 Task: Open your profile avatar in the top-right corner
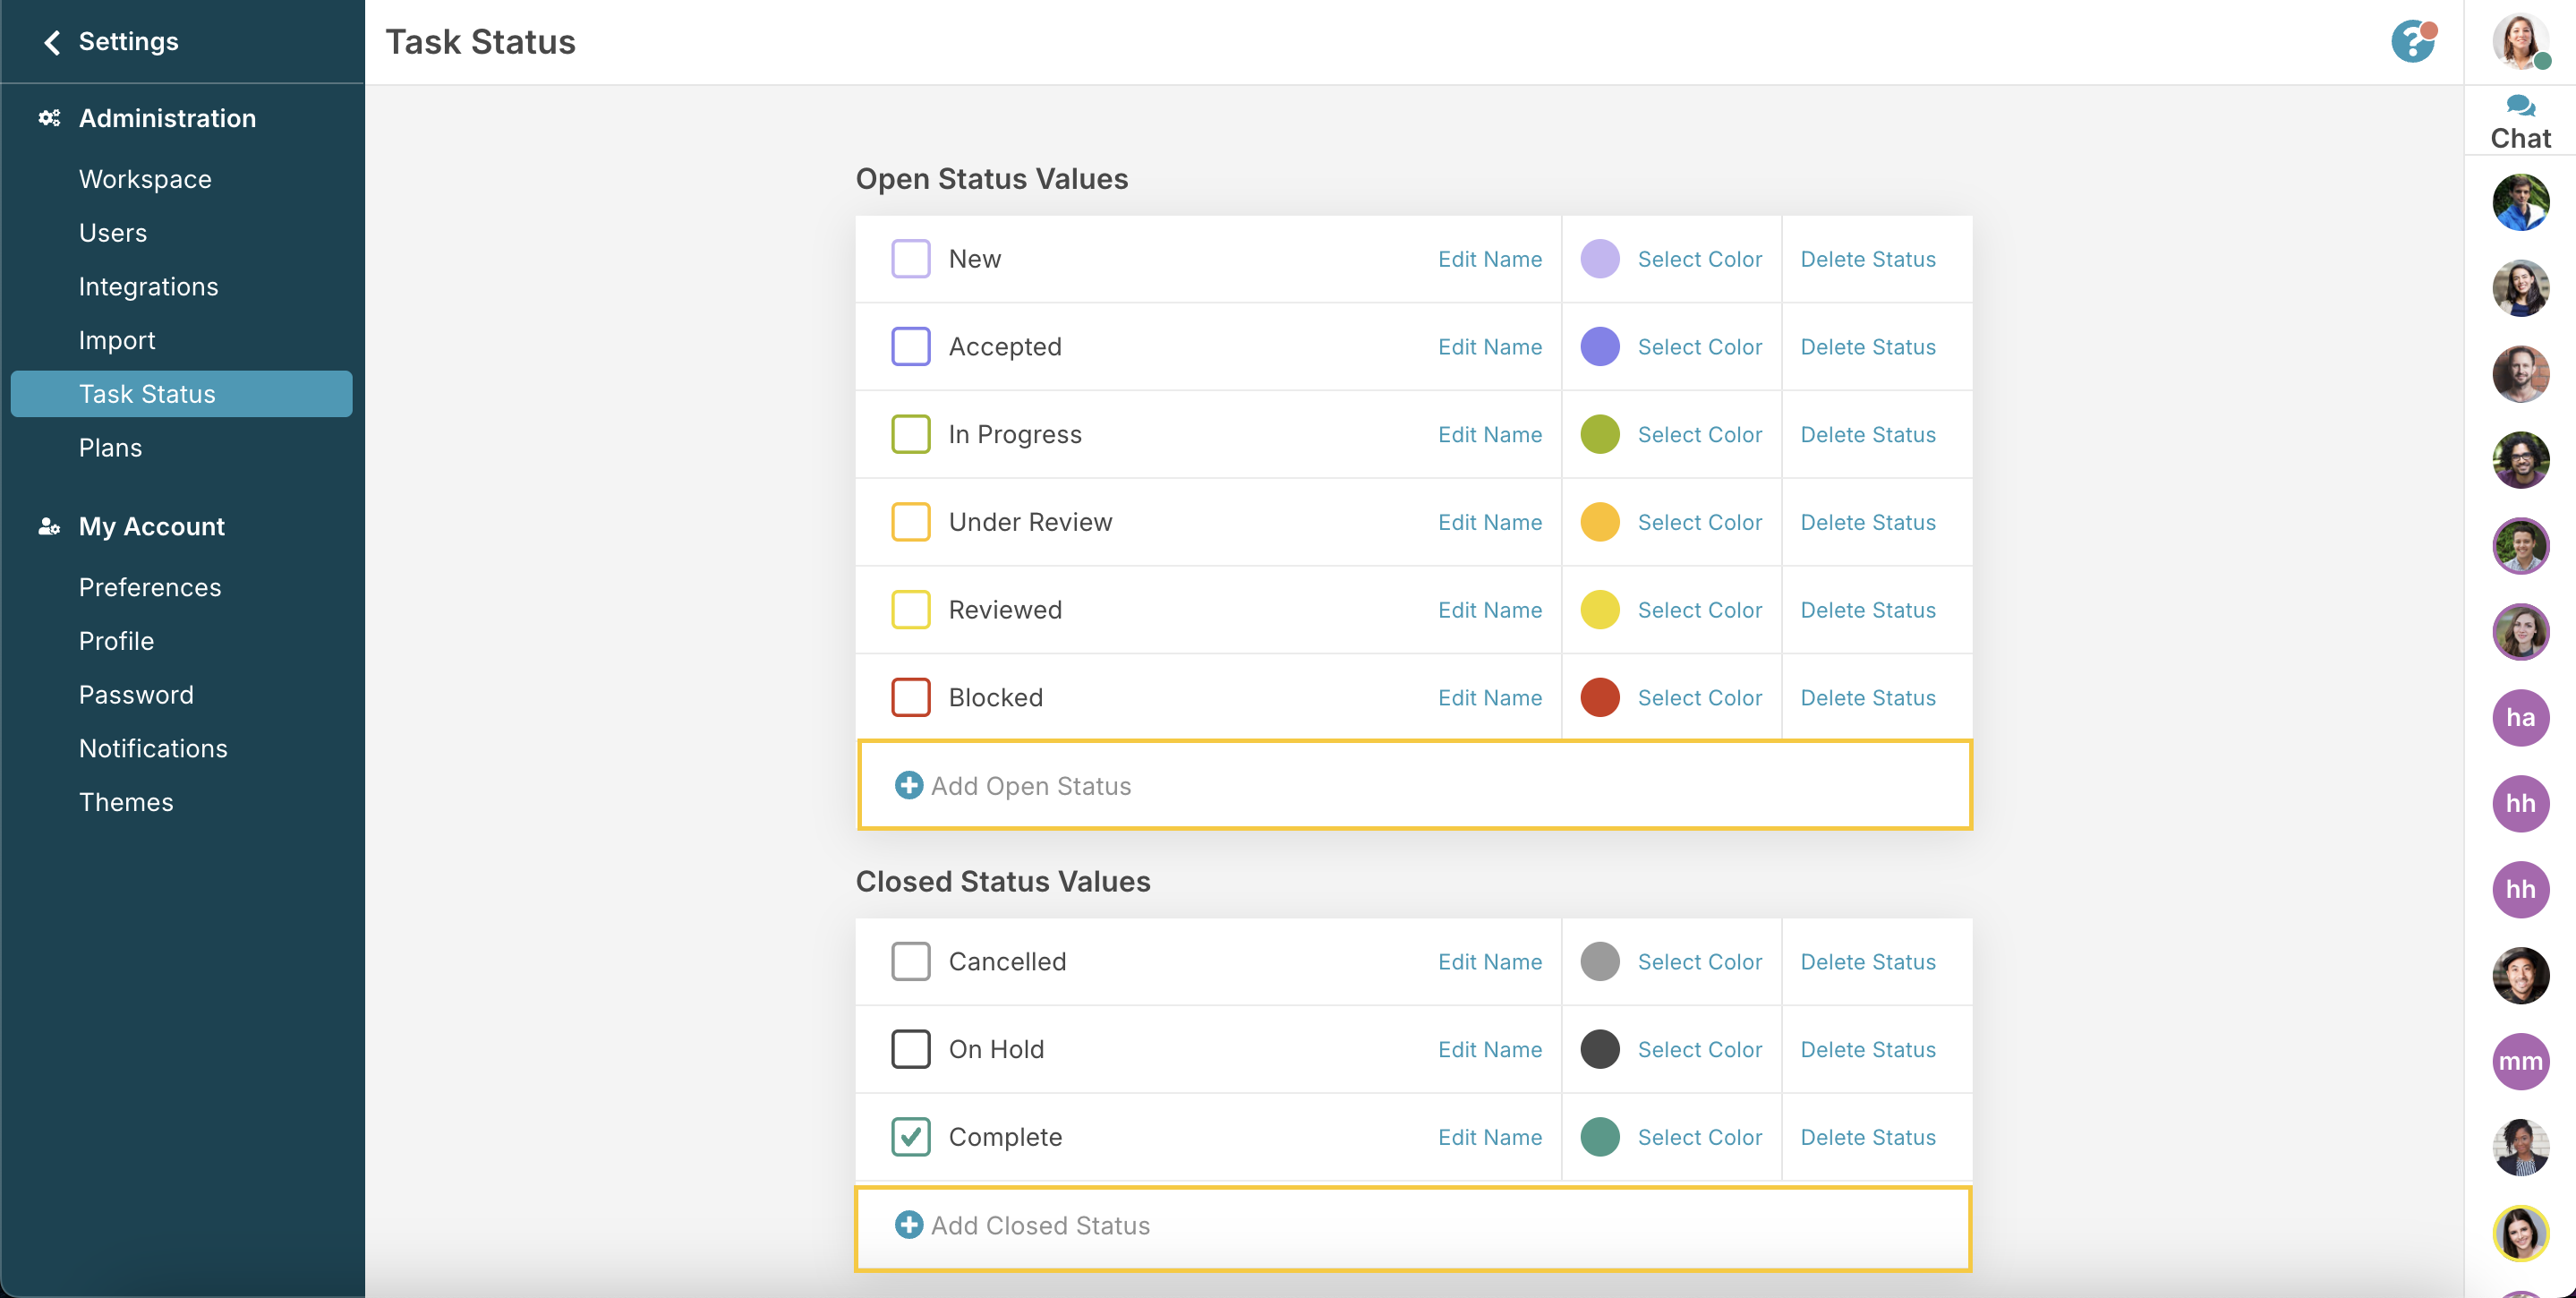[x=2521, y=41]
